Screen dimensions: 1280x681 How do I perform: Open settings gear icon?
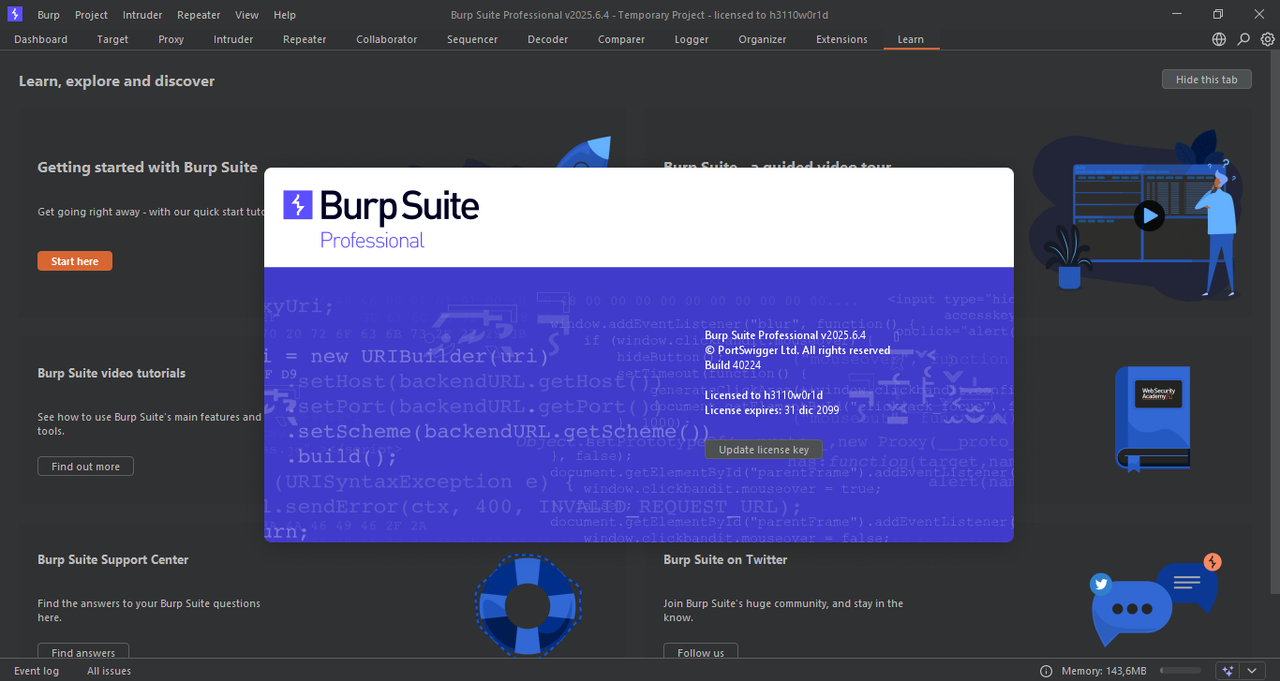(x=1267, y=39)
